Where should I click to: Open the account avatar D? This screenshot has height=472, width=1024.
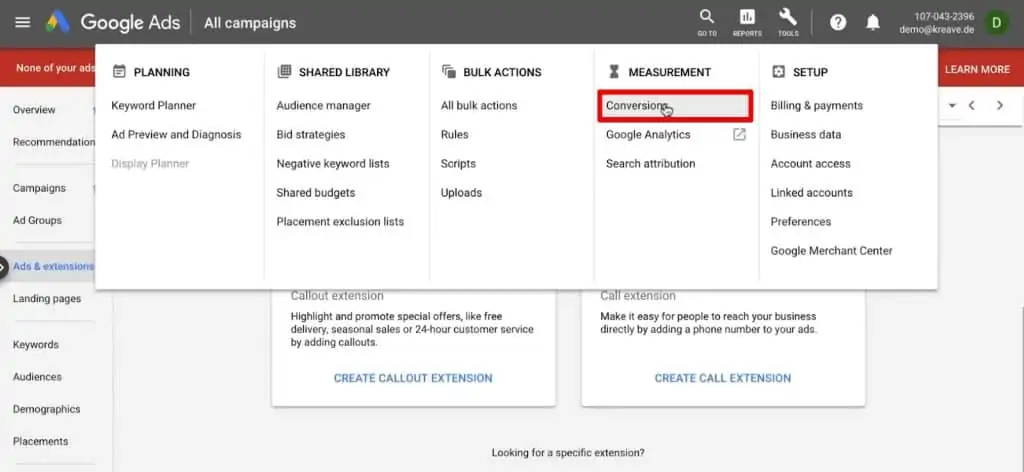click(x=997, y=23)
